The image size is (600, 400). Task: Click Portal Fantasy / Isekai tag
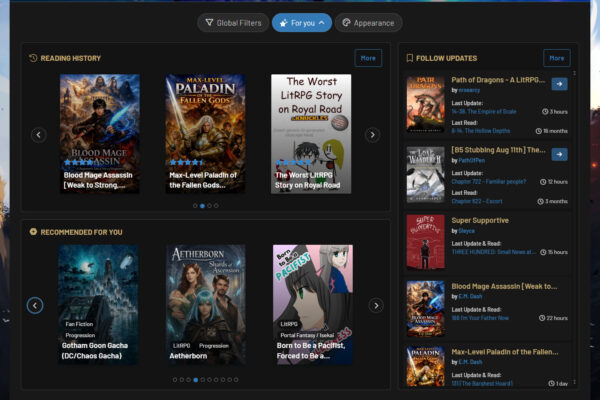pyautogui.click(x=307, y=335)
